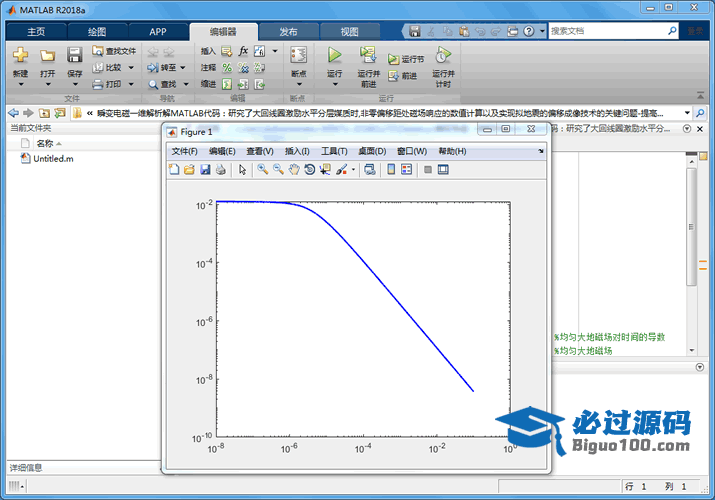Switch to the 绘图 (Plots) ribbon tab
The width and height of the screenshot is (715, 500).
tap(97, 31)
